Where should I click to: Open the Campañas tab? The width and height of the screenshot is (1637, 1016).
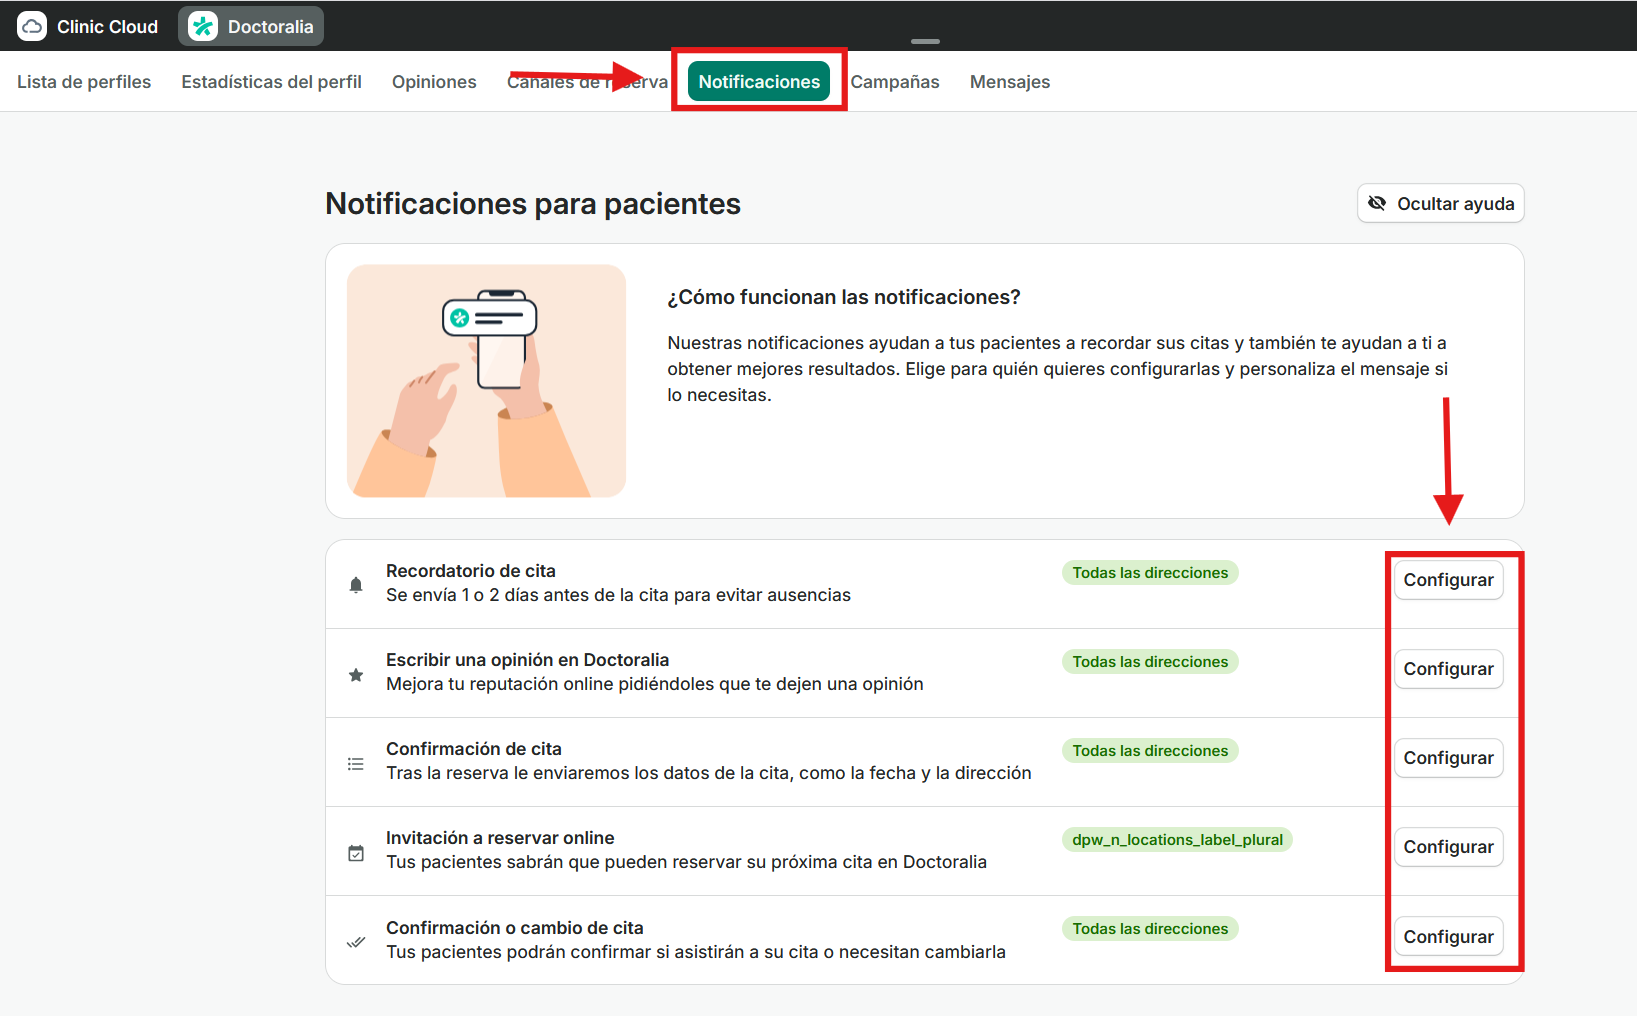click(895, 82)
